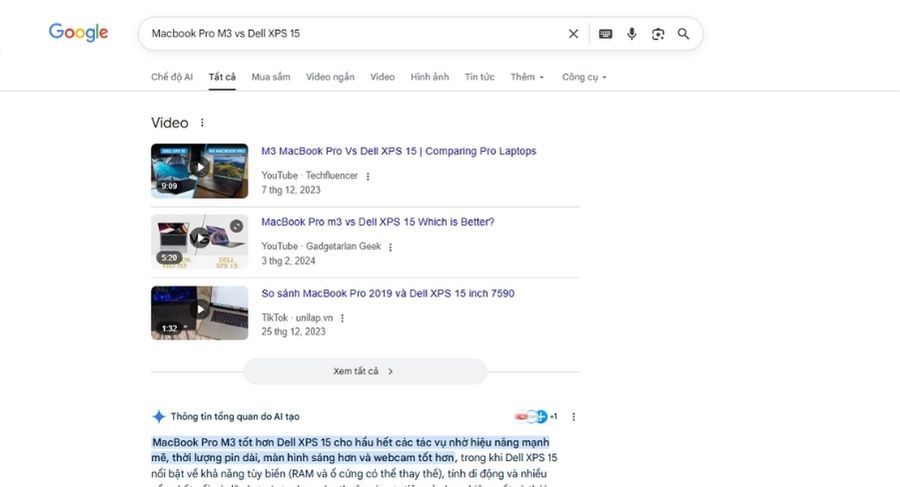The width and height of the screenshot is (900, 487).
Task: Click the date 7 thg 12, 2023
Action: pyautogui.click(x=291, y=190)
